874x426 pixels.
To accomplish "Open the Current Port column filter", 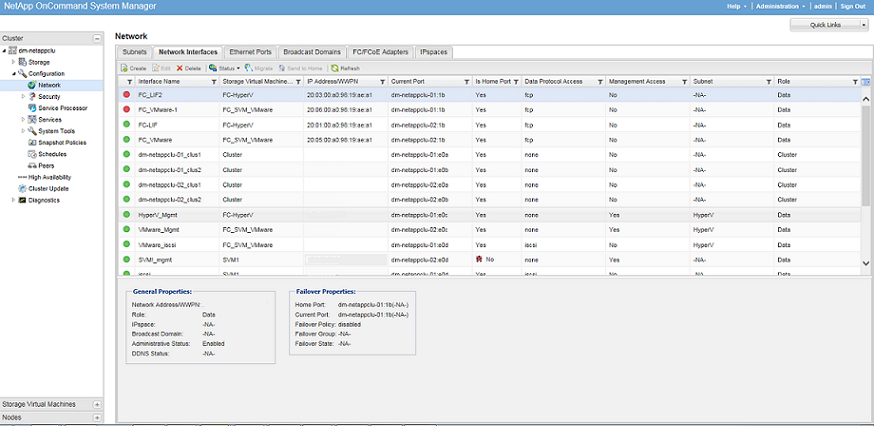I will coord(467,82).
